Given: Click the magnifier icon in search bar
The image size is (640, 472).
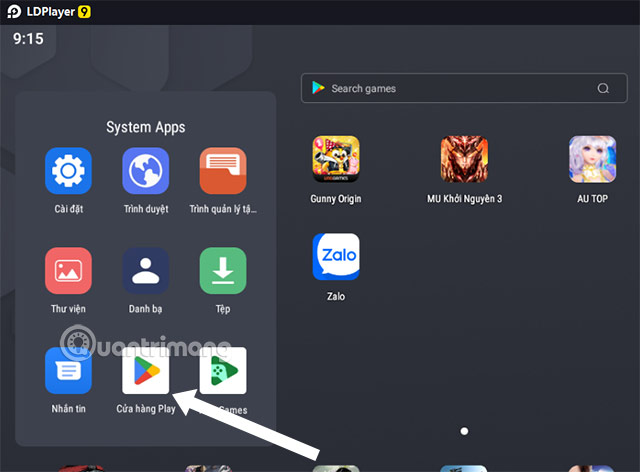Looking at the screenshot, I should pos(603,88).
